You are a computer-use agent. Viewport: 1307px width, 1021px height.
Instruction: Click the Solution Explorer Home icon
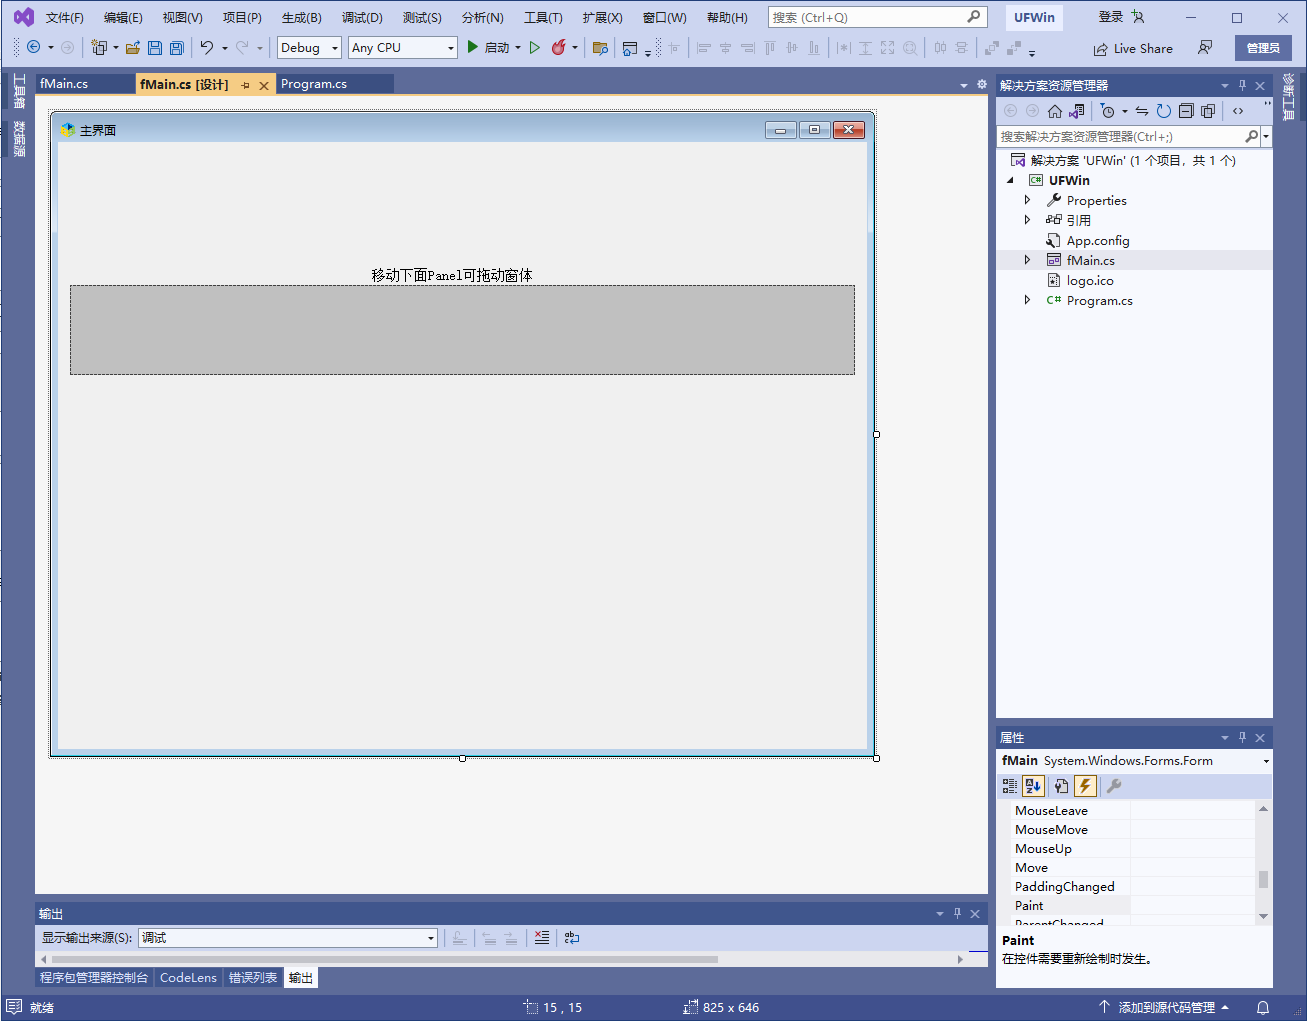click(1055, 111)
